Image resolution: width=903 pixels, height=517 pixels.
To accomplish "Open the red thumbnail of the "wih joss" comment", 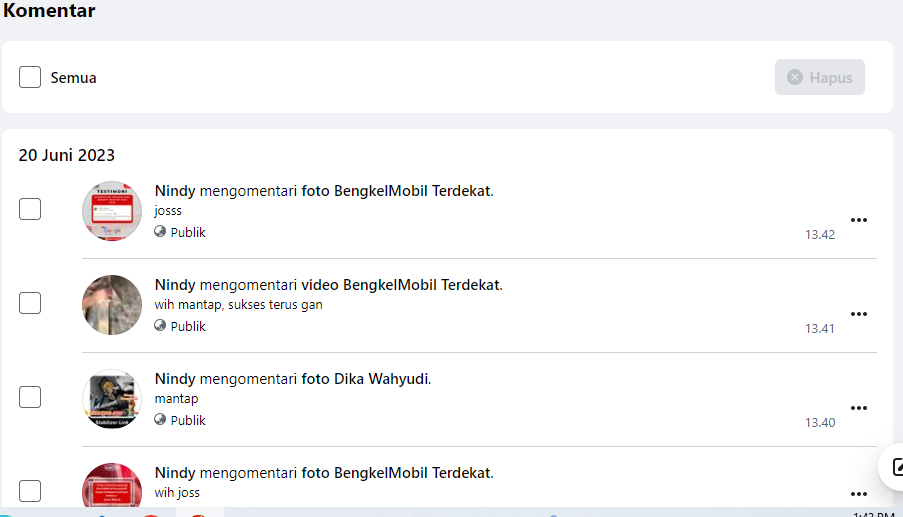I will coord(112,485).
